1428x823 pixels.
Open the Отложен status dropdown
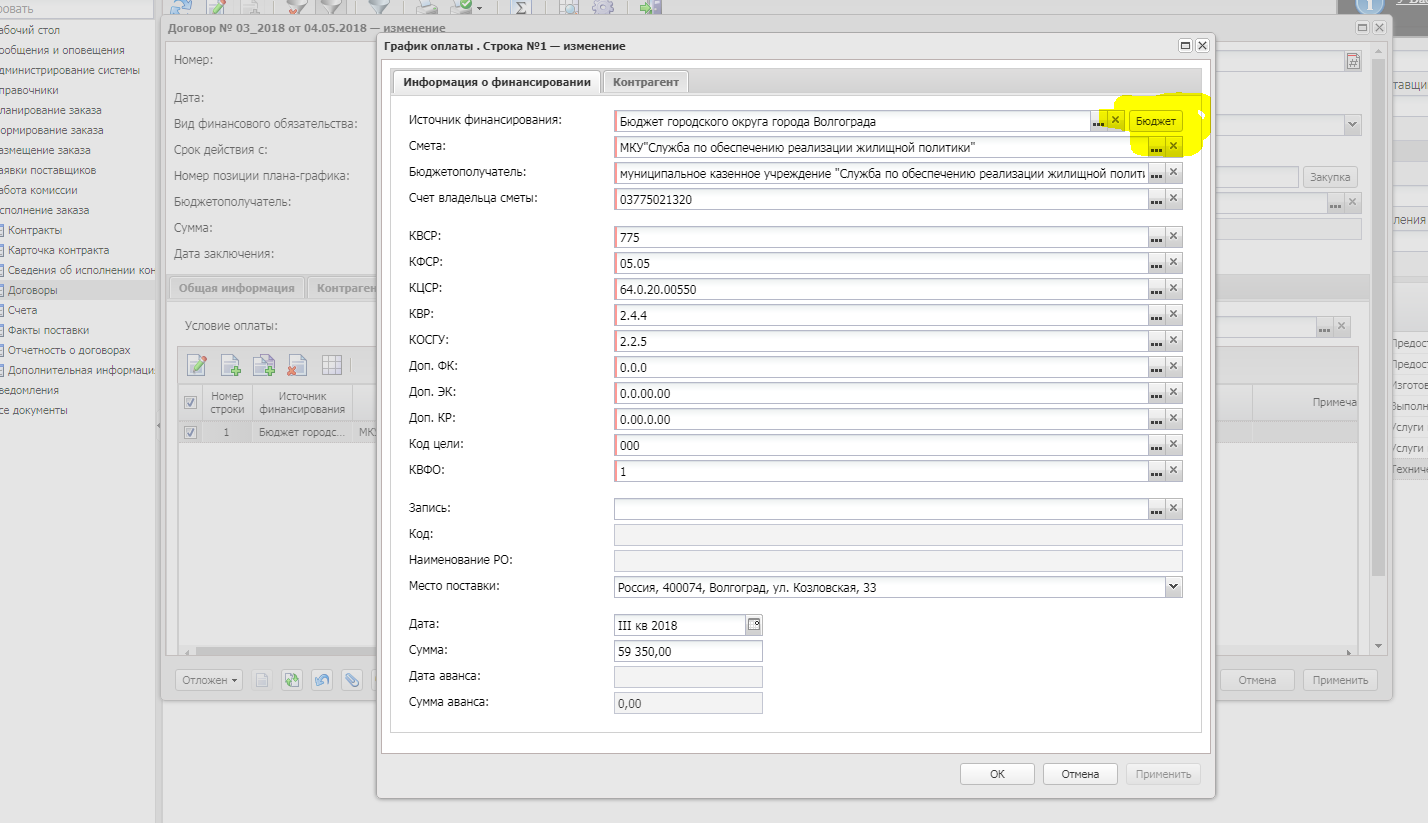(209, 680)
